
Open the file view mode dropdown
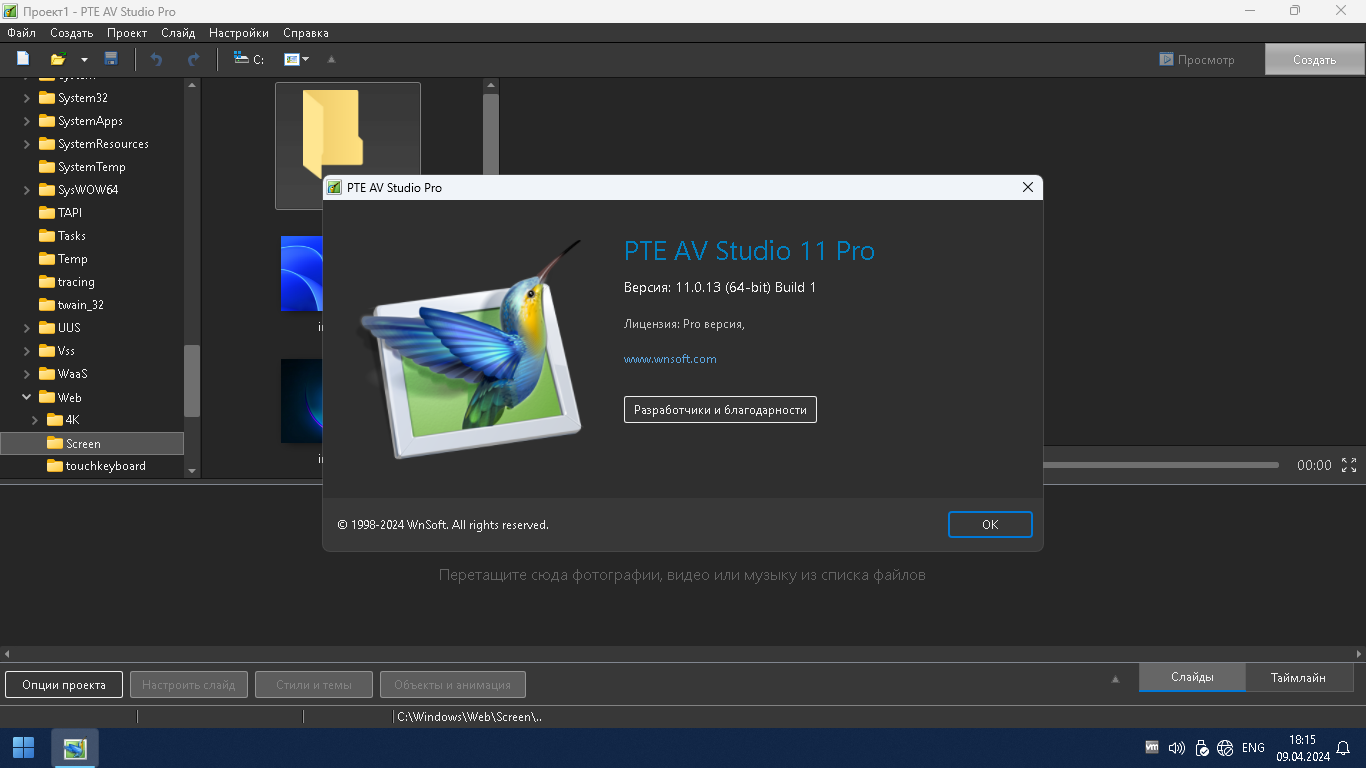click(297, 59)
